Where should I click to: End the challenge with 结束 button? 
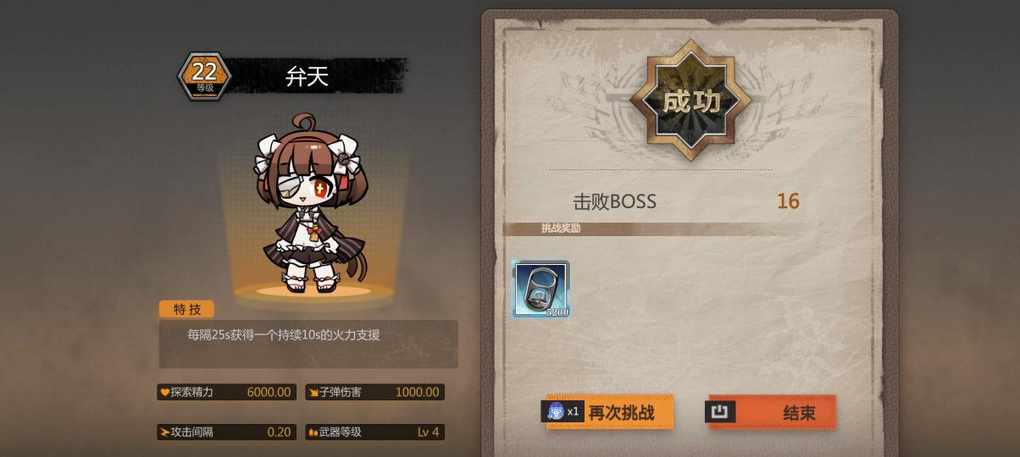pos(771,411)
